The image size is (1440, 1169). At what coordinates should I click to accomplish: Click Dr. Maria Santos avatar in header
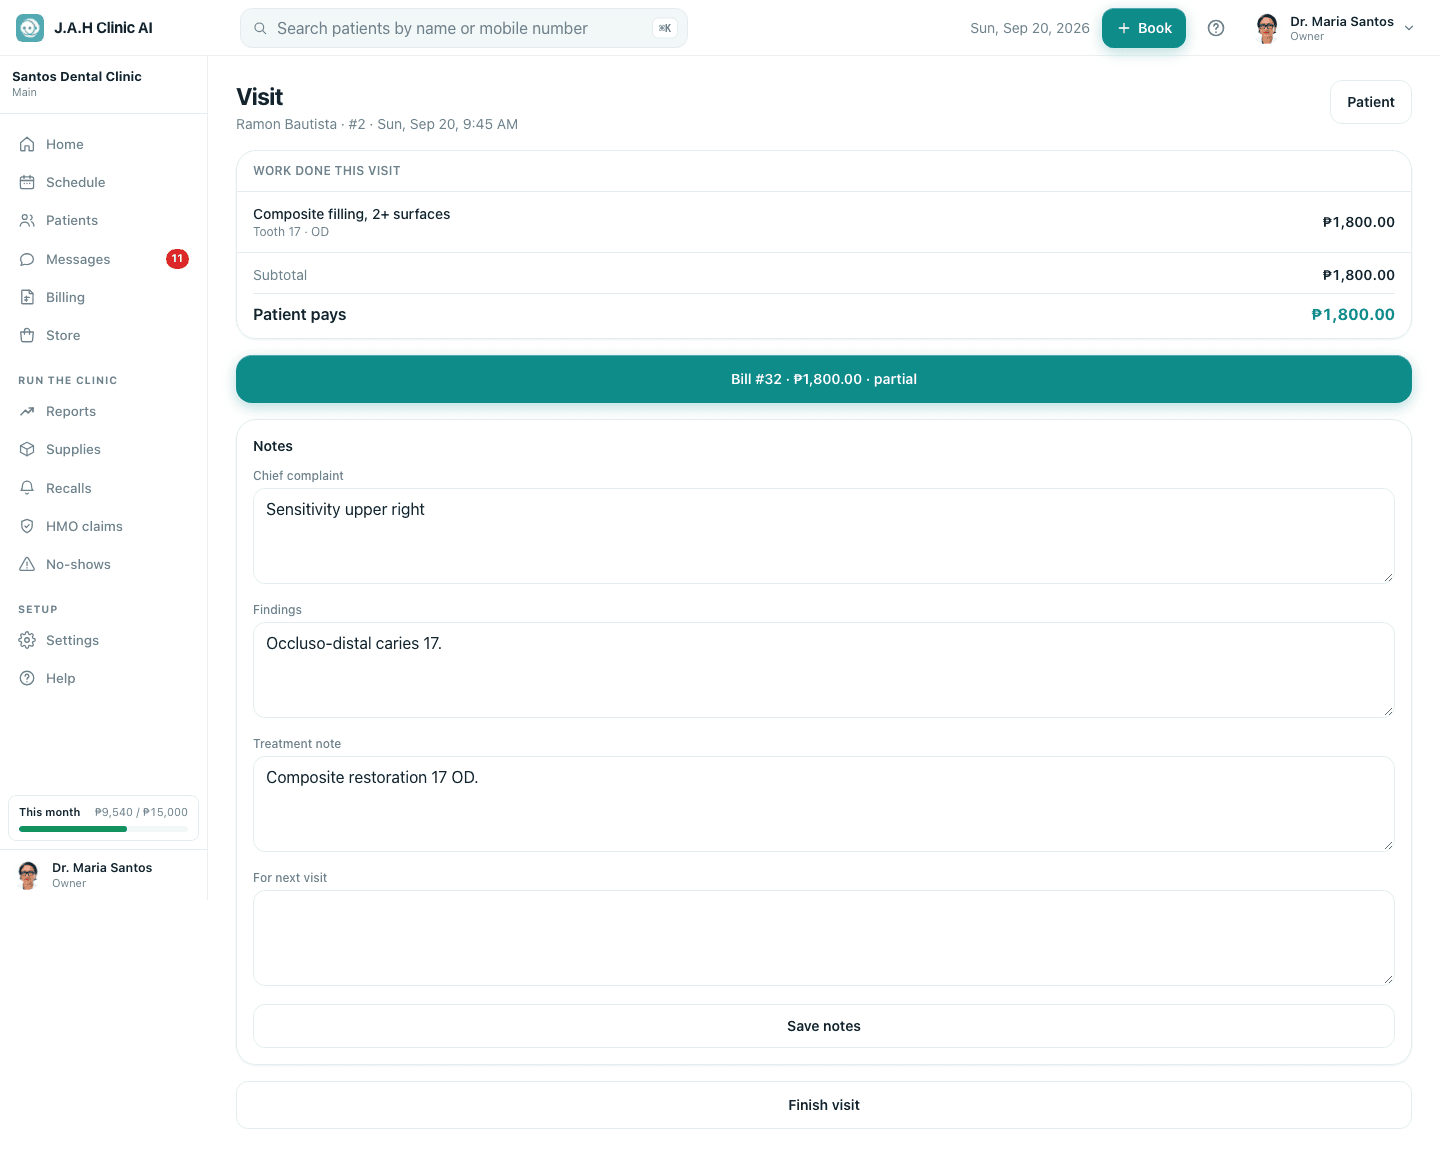click(1267, 28)
